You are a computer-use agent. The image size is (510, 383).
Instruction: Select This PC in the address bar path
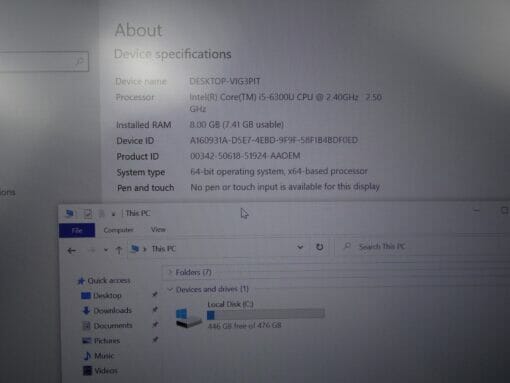(x=163, y=249)
